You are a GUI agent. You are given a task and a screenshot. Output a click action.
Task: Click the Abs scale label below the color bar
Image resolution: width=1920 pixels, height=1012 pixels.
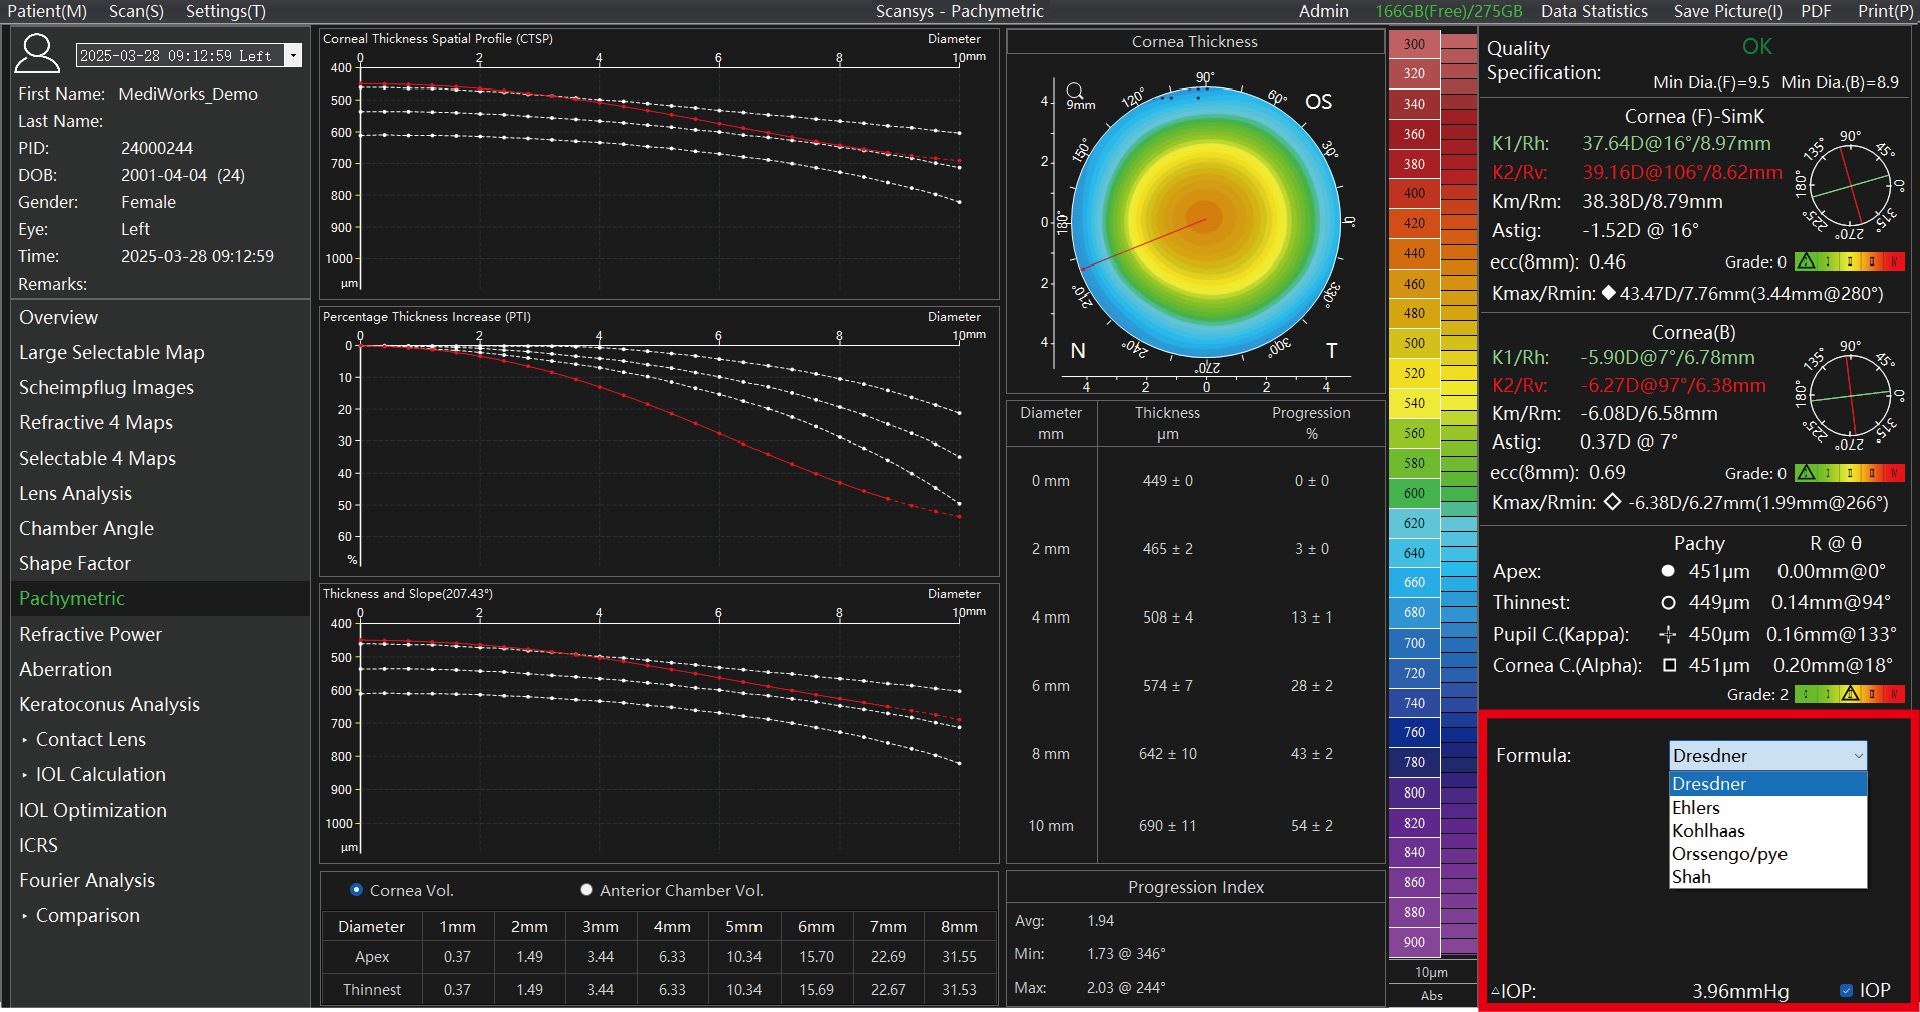pos(1431,995)
